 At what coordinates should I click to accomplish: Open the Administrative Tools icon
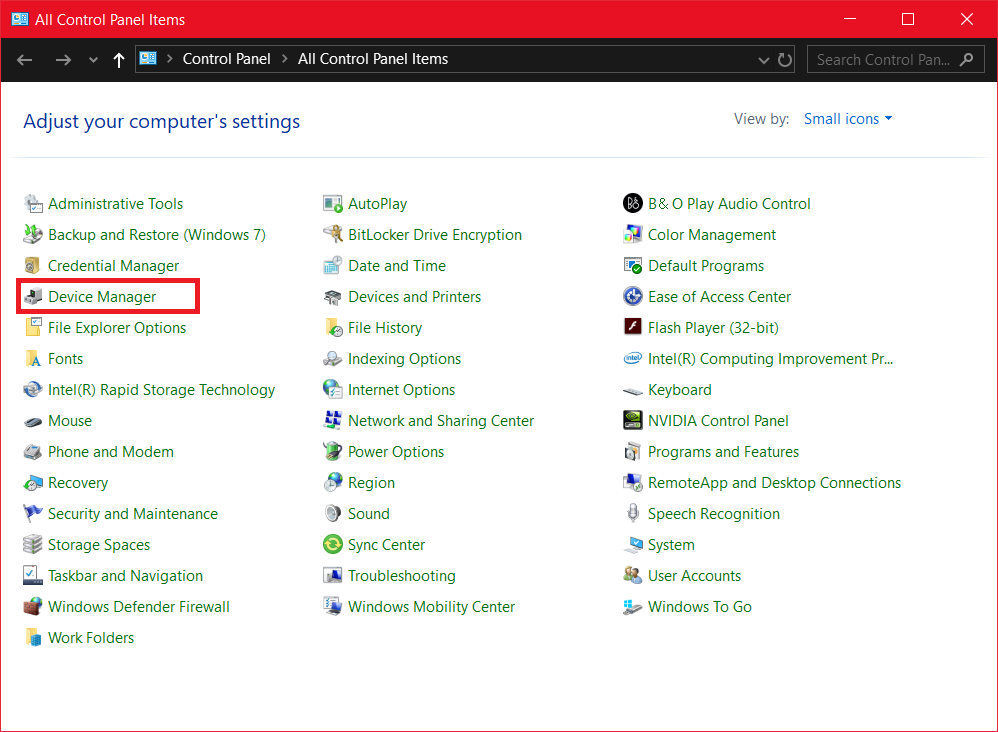pos(33,204)
